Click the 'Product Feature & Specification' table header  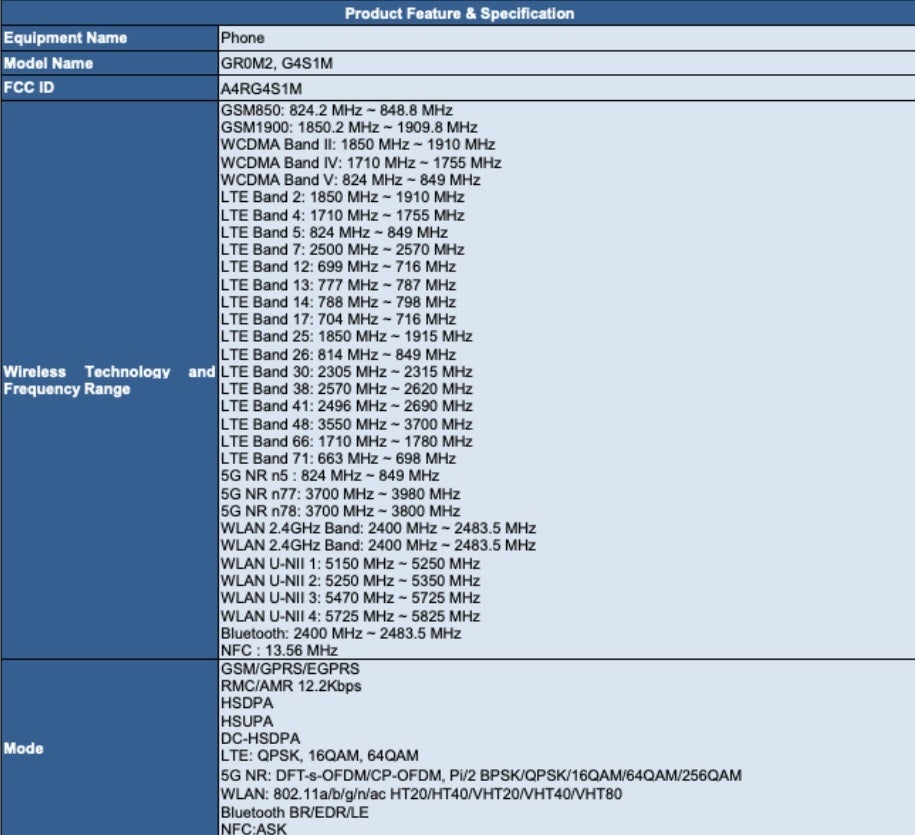tap(459, 13)
